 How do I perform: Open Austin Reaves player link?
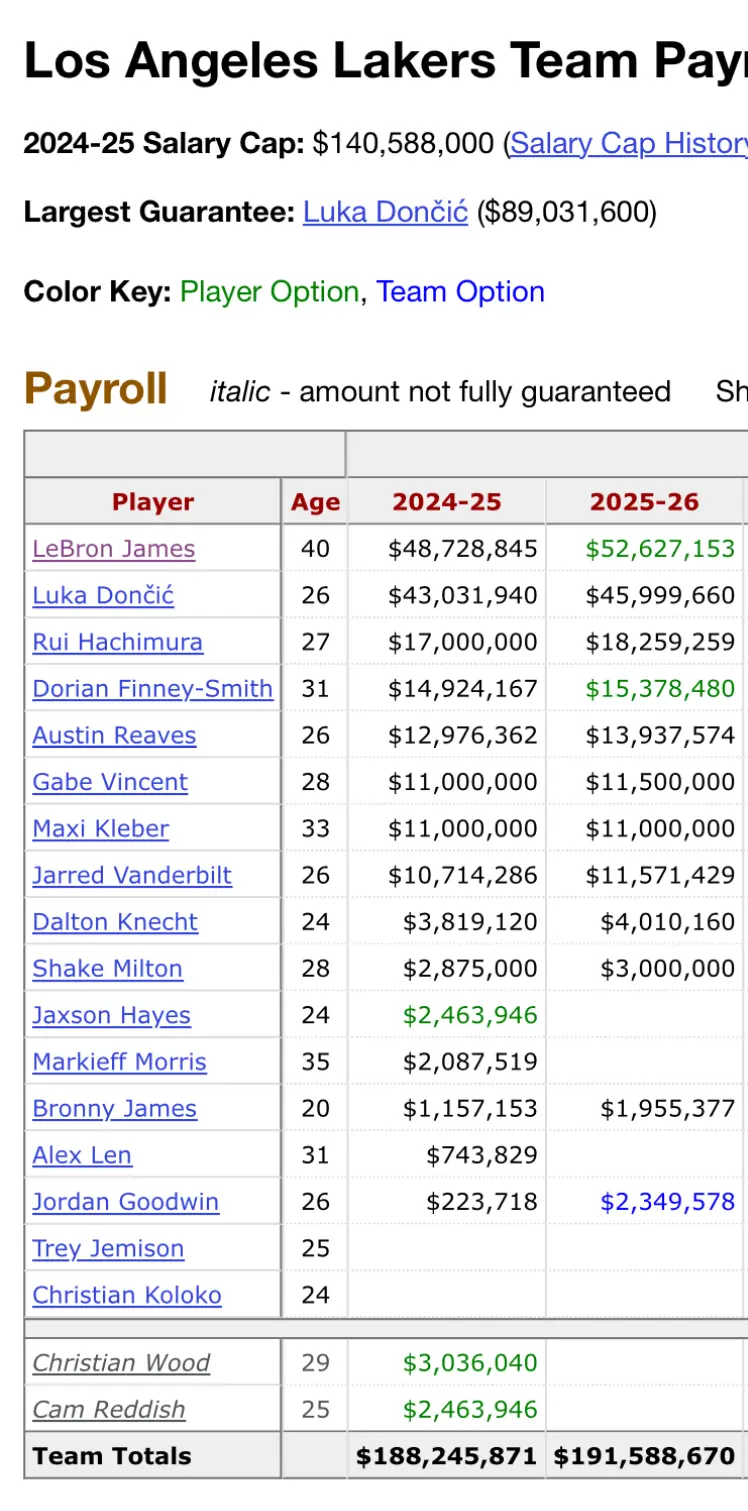[x=114, y=736]
